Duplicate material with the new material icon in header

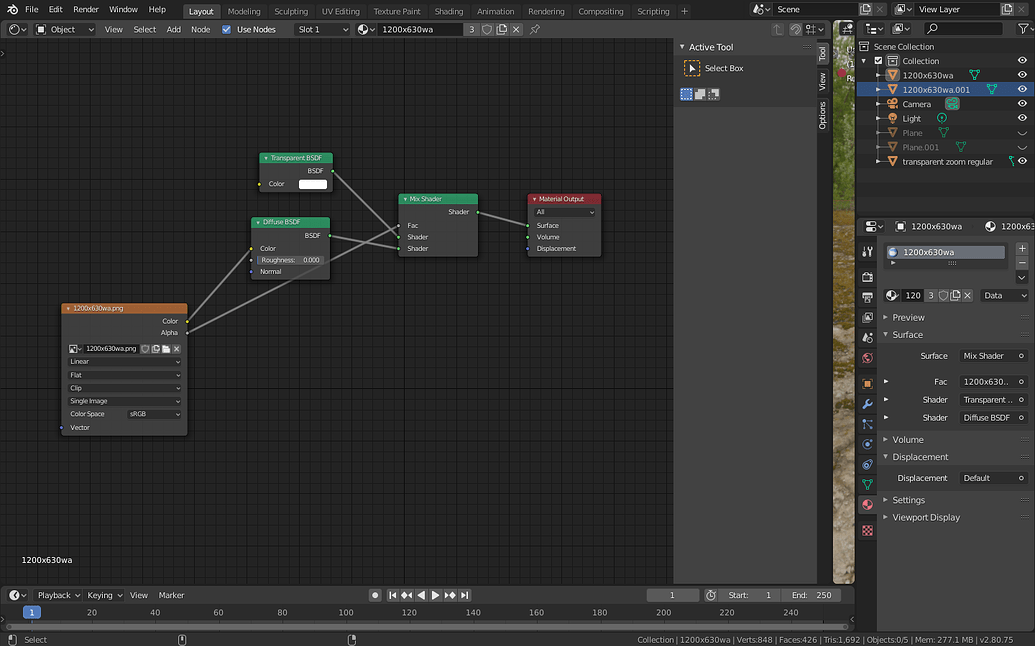[502, 29]
